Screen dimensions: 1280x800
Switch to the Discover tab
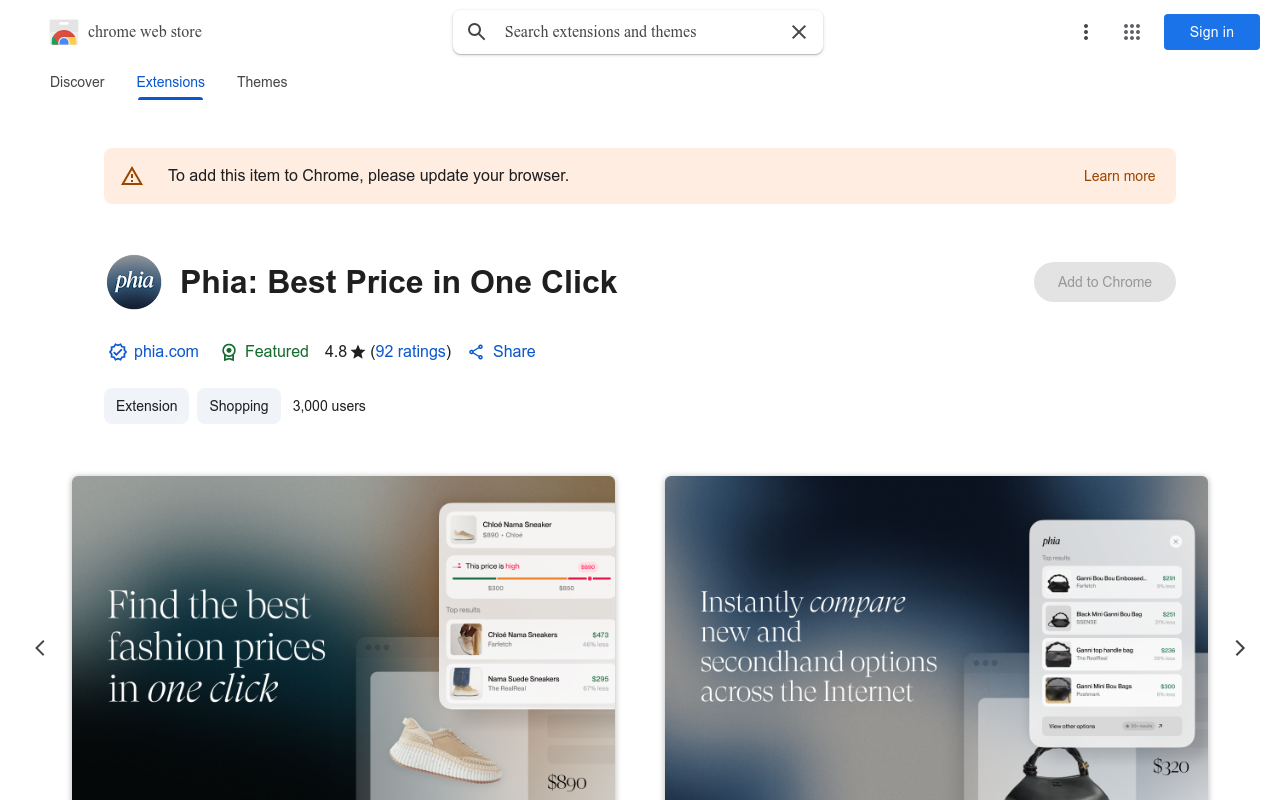coord(77,82)
